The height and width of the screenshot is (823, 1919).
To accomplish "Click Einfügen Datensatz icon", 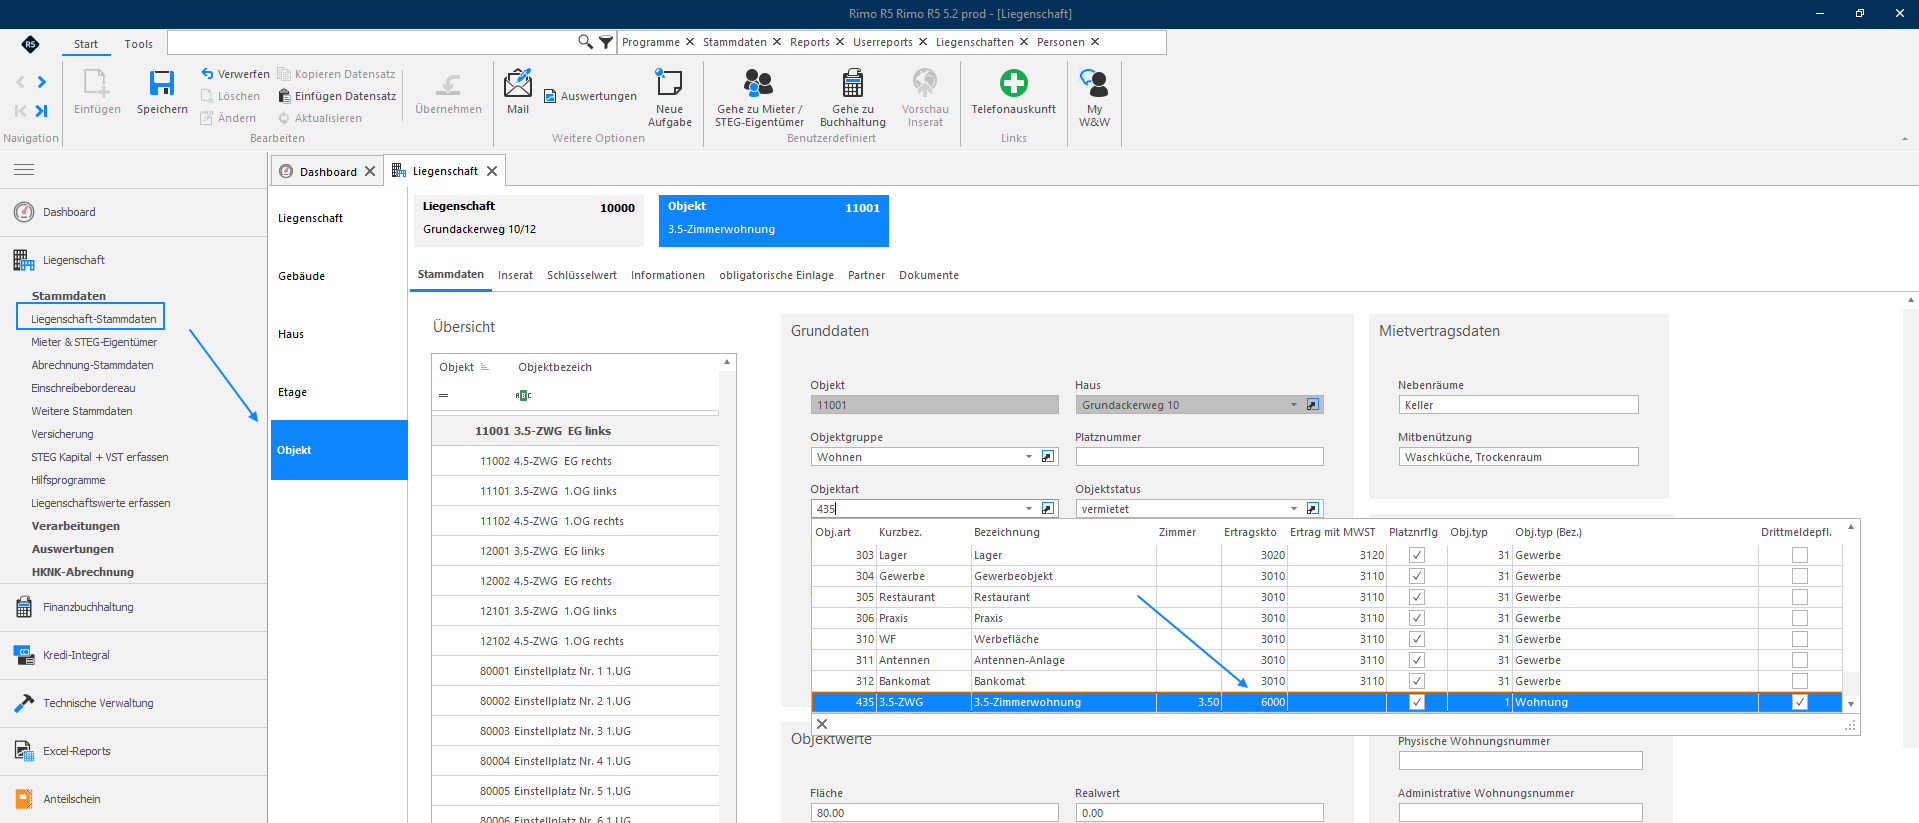I will (285, 96).
